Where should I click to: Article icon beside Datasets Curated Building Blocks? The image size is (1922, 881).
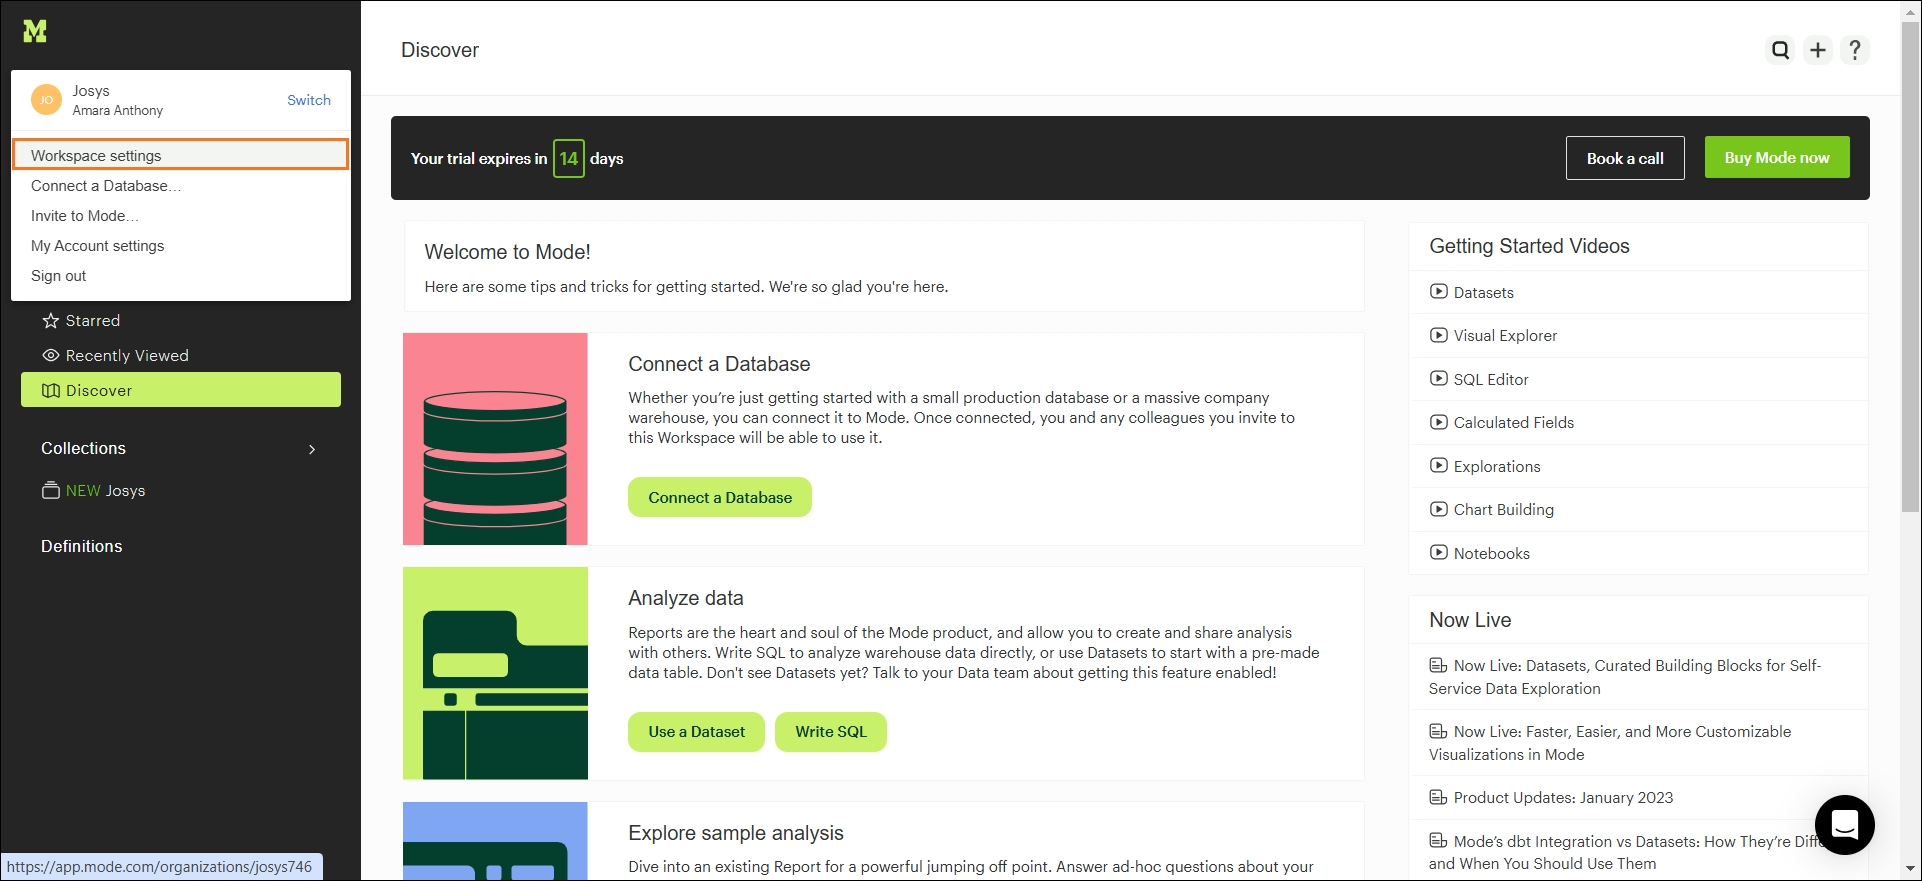coord(1438,665)
